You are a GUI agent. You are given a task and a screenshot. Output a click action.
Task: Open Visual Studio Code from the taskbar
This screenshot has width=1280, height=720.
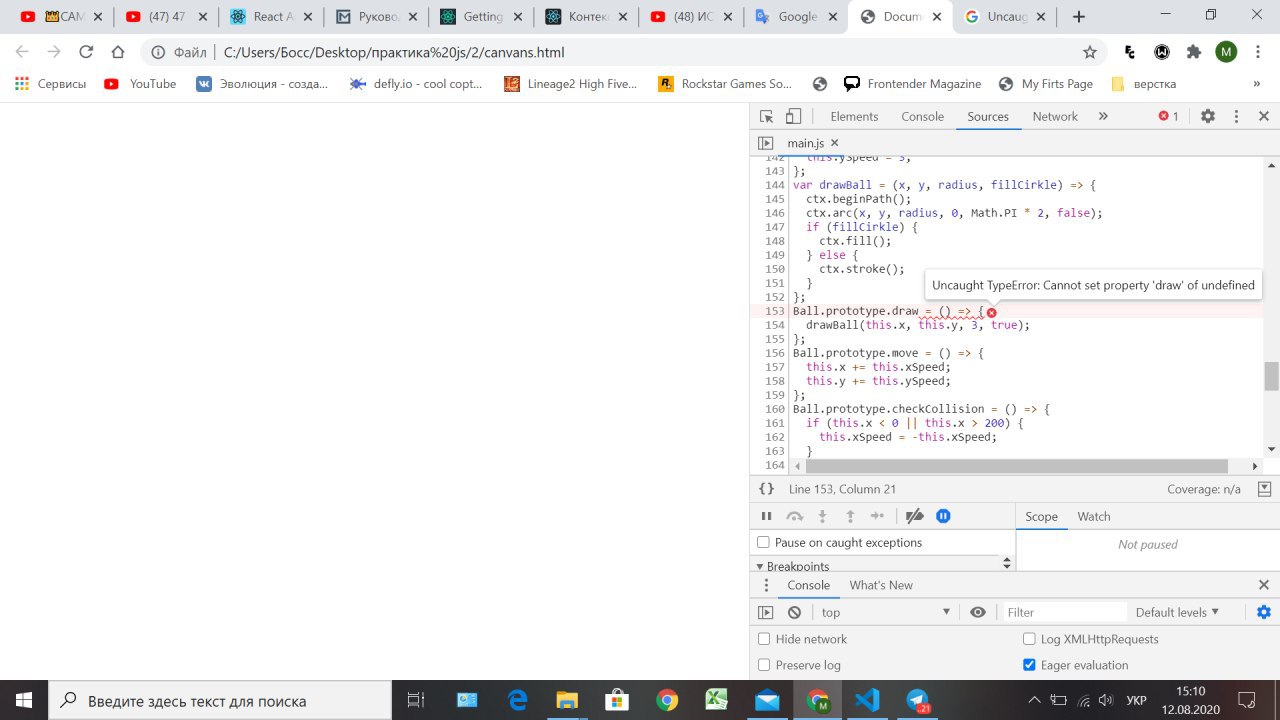click(x=867, y=700)
